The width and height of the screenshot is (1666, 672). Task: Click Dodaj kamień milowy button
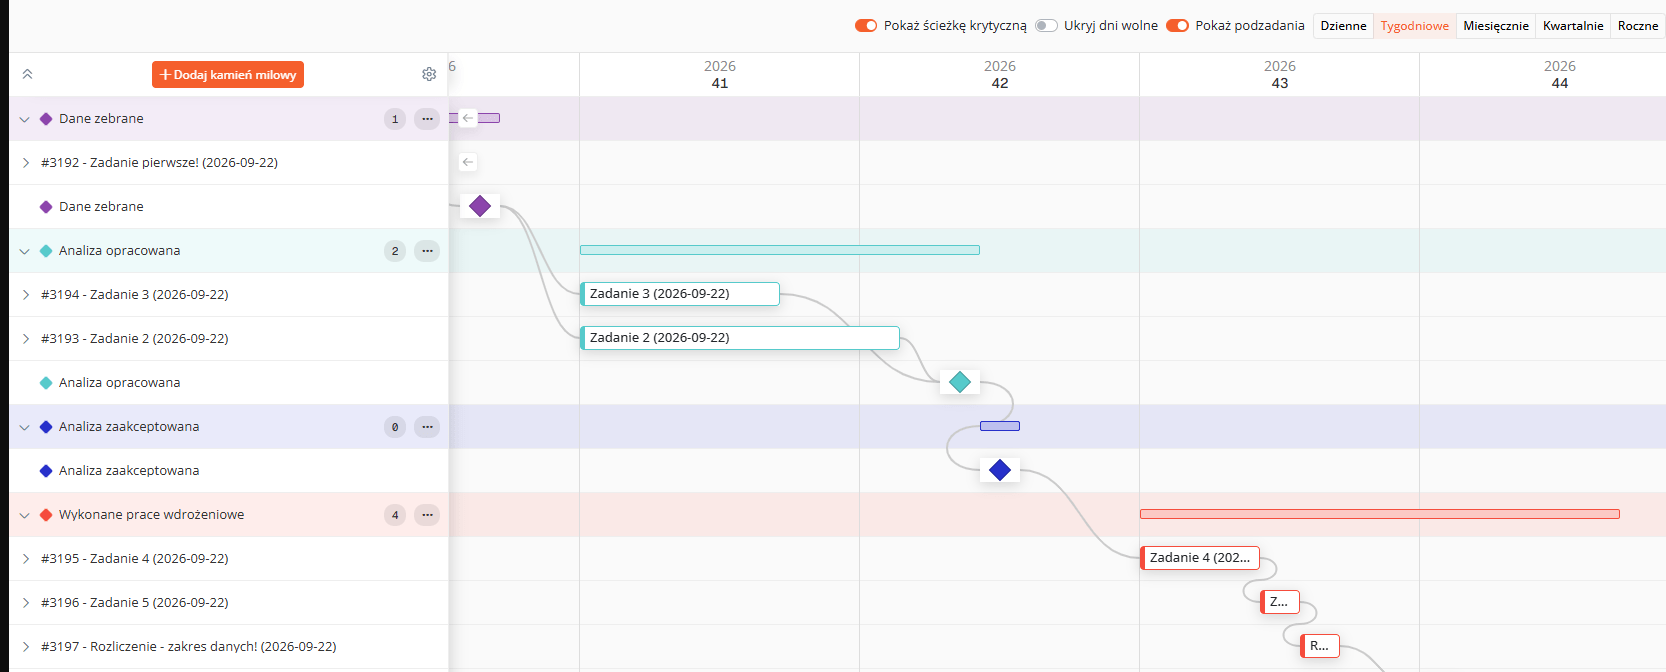click(x=228, y=75)
